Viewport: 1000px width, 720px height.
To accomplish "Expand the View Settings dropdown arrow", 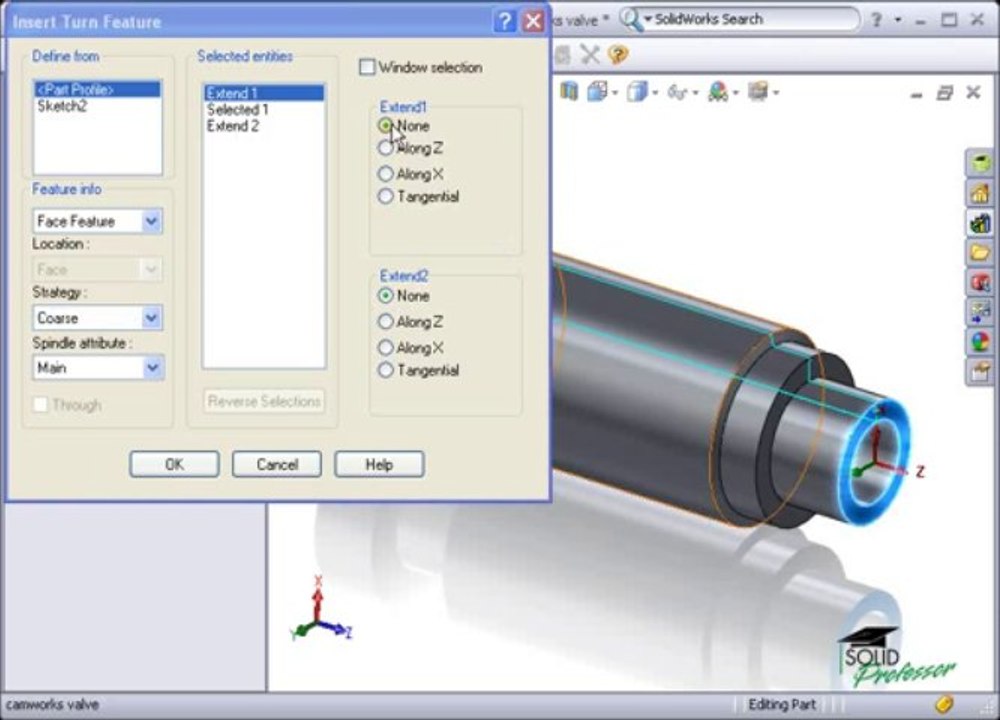I will pyautogui.click(x=776, y=93).
